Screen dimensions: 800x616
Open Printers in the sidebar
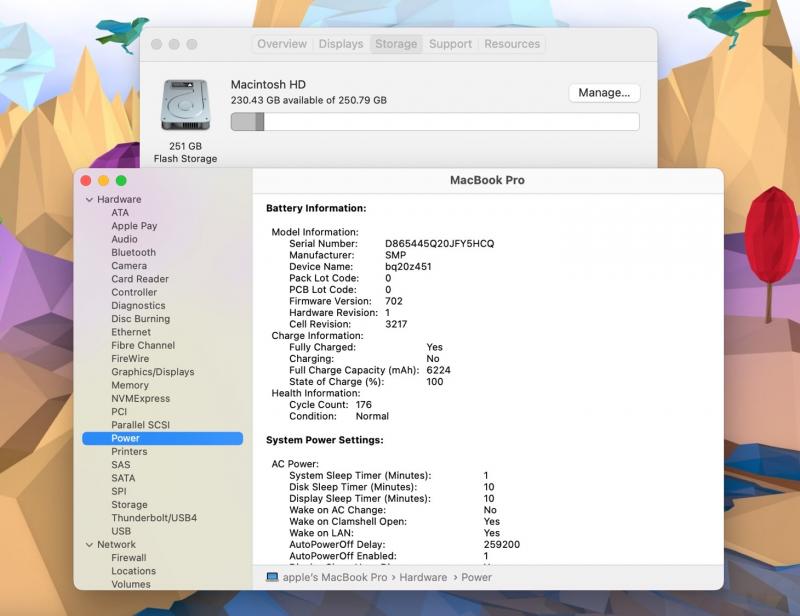129,451
